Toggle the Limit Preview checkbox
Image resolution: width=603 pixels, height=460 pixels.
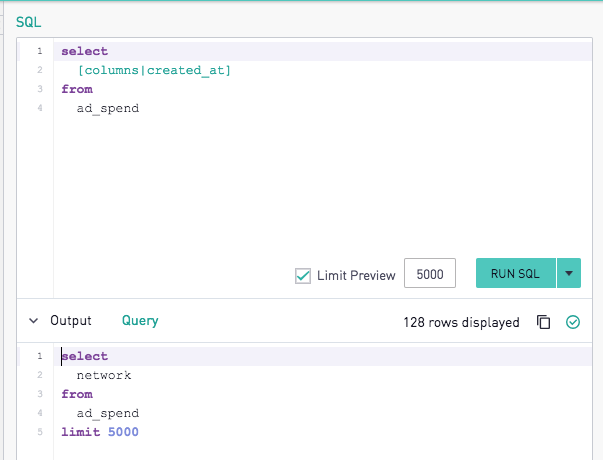click(x=303, y=275)
